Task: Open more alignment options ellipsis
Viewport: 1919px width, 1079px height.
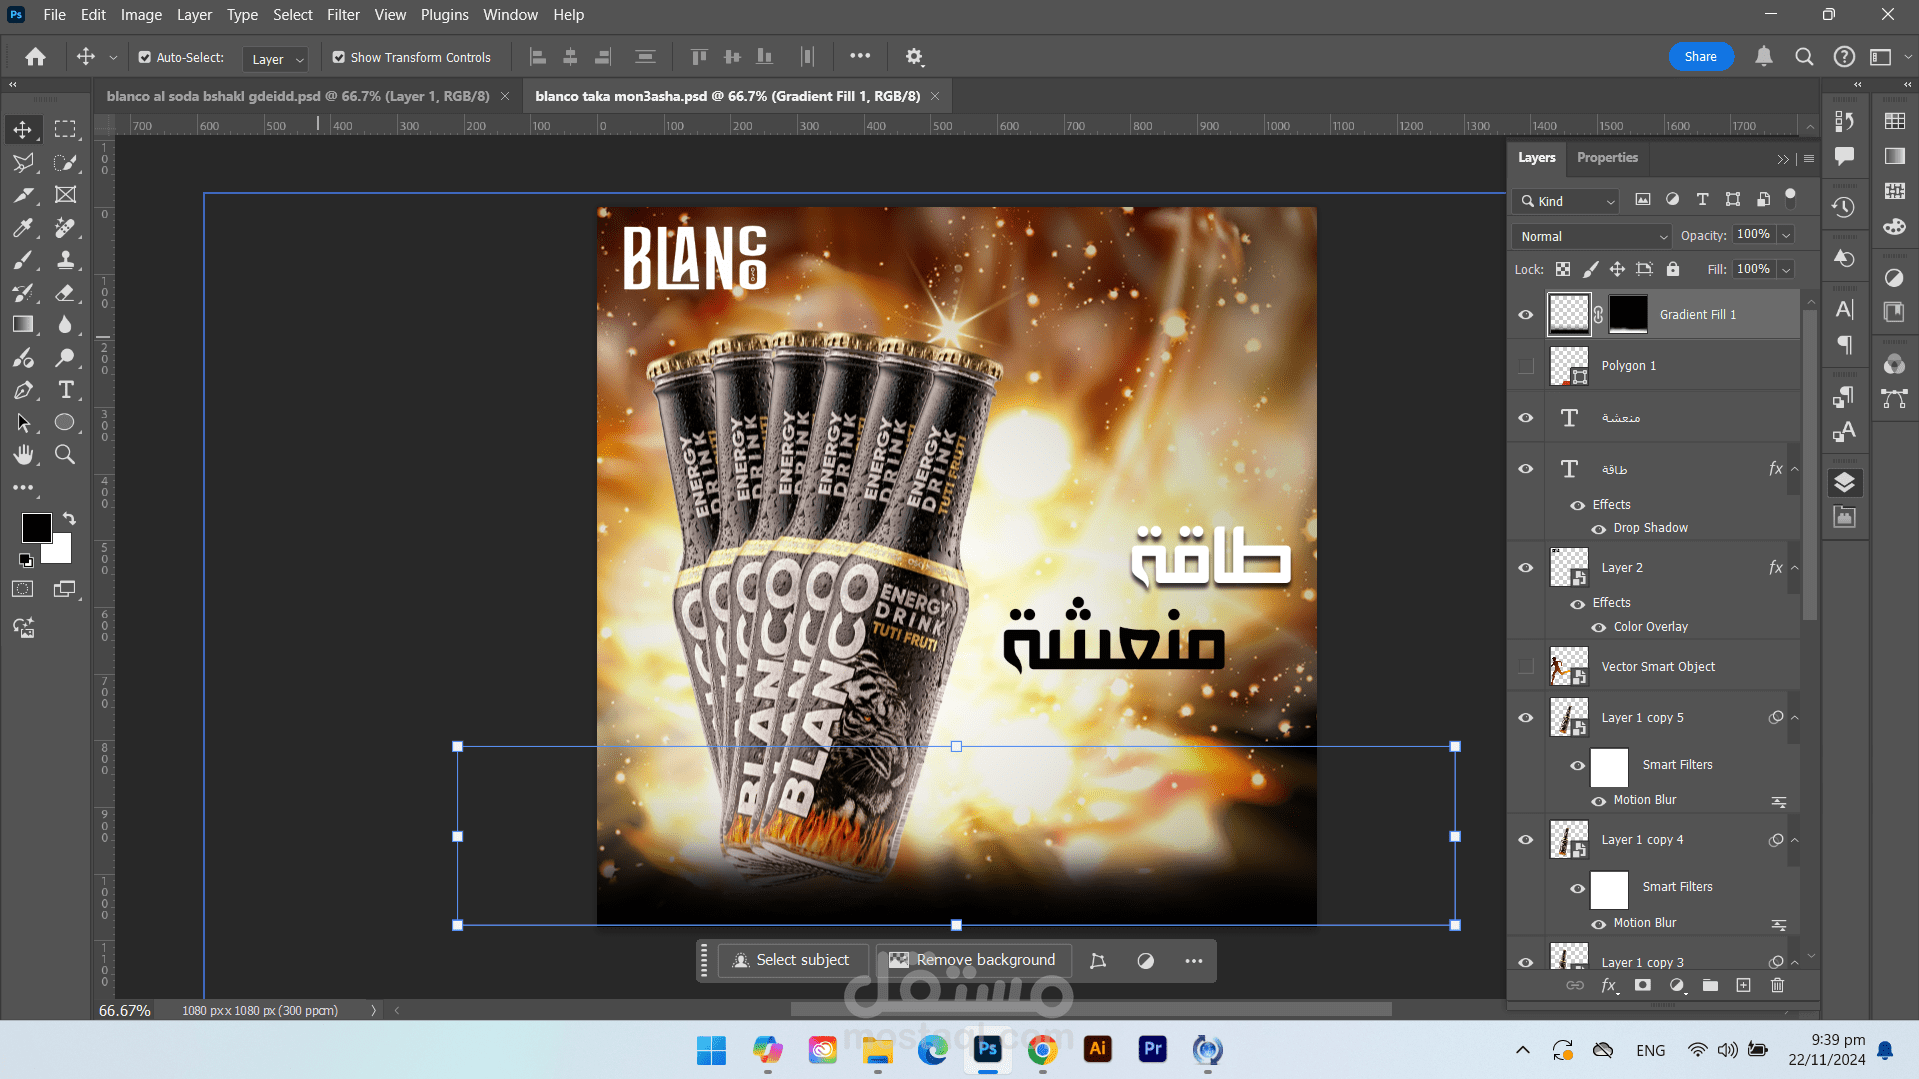Action: pyautogui.click(x=860, y=57)
